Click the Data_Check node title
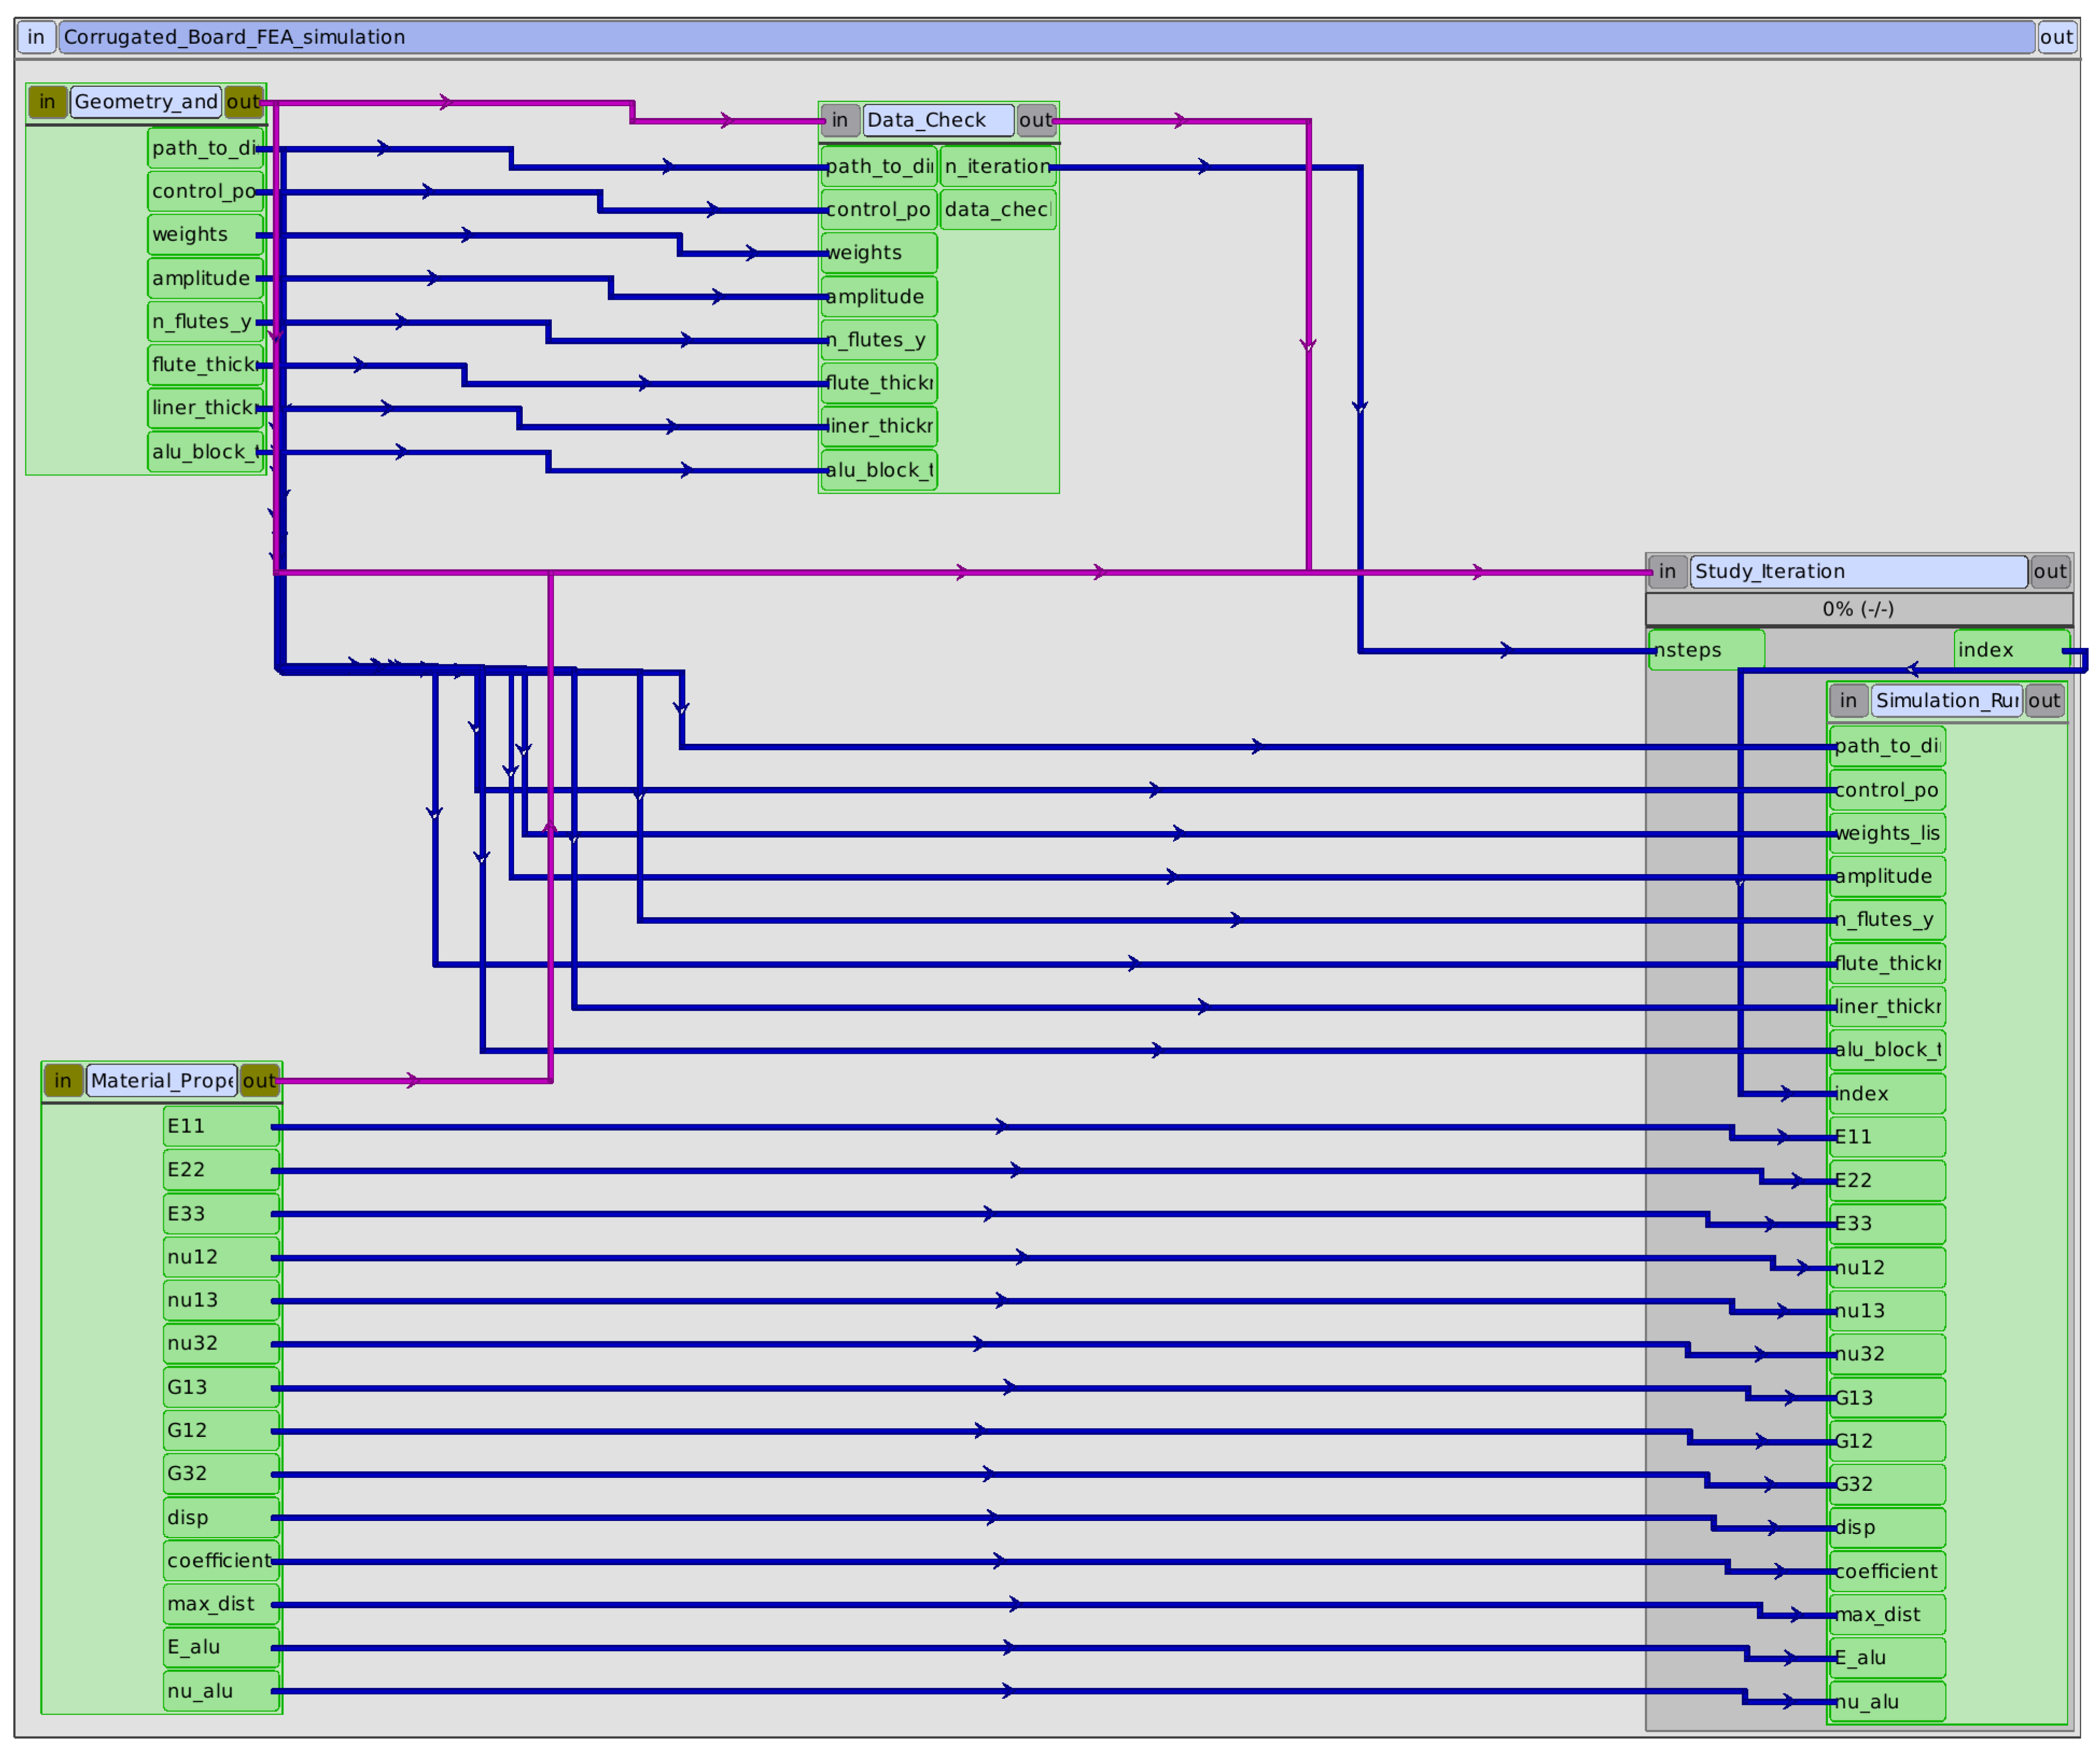Screen dimensions: 2100x1757 pos(937,120)
